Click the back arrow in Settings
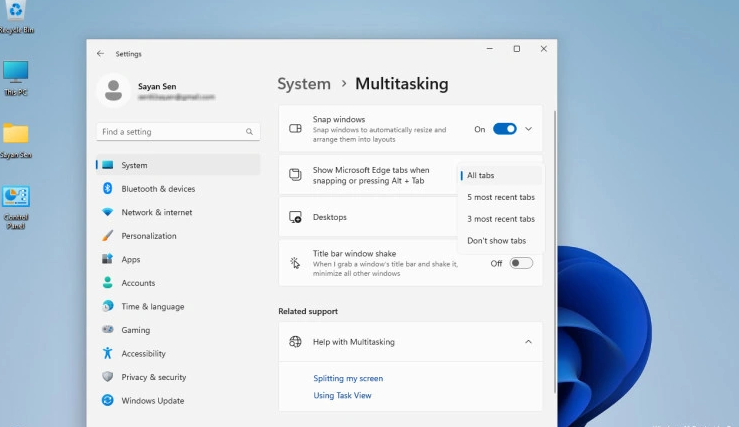This screenshot has height=427, width=739. click(x=100, y=53)
